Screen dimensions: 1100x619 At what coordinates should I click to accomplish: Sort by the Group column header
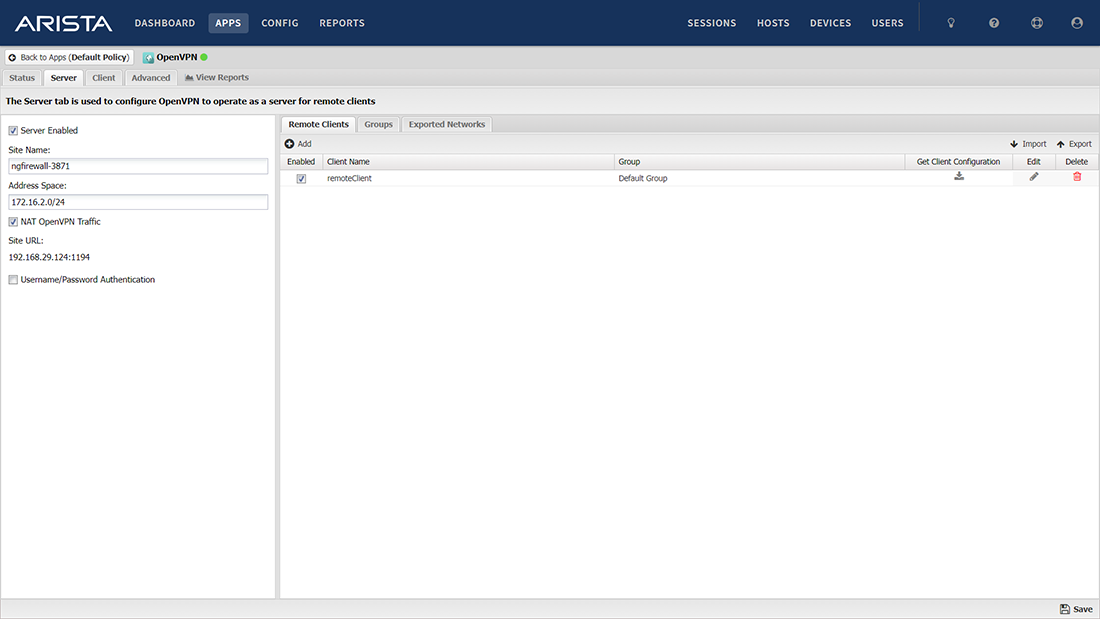[760, 162]
